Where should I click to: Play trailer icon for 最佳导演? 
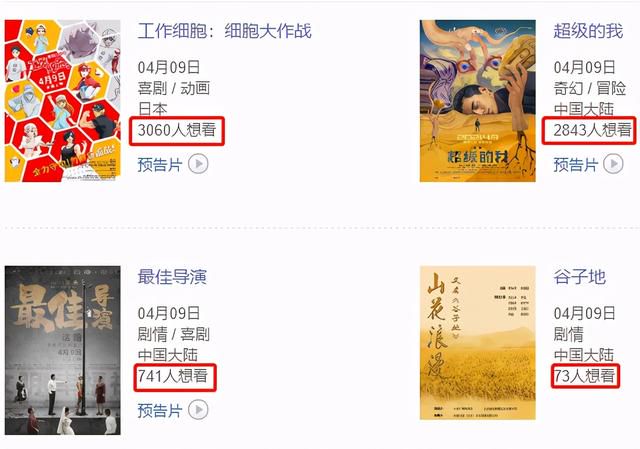tap(198, 410)
